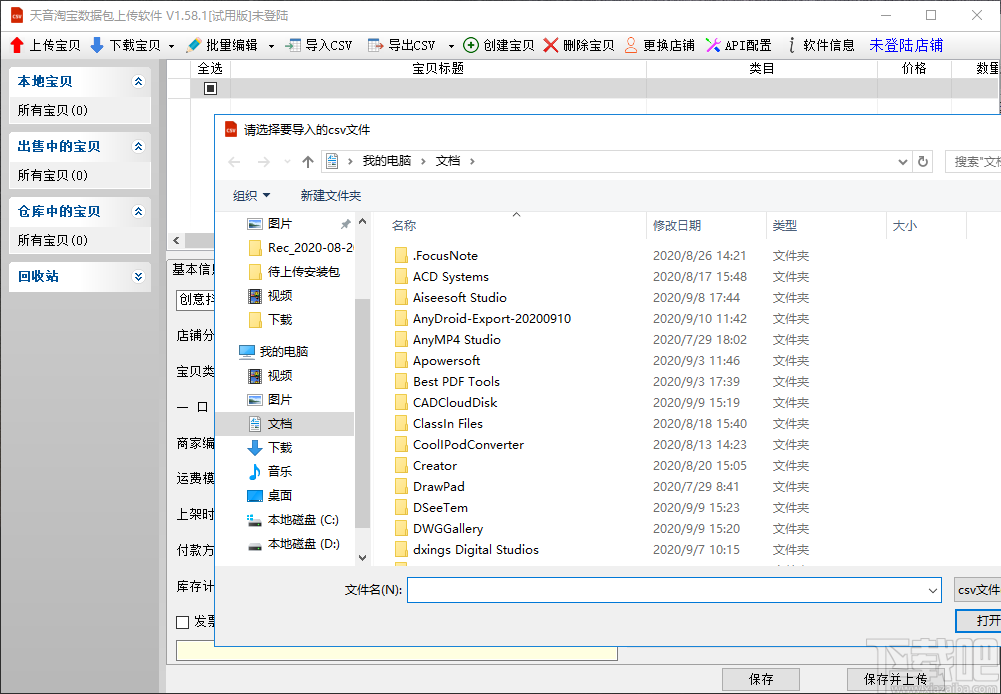Collapse the 仓库中的宝贝 panel
The width and height of the screenshot is (1001, 694).
pyautogui.click(x=139, y=212)
